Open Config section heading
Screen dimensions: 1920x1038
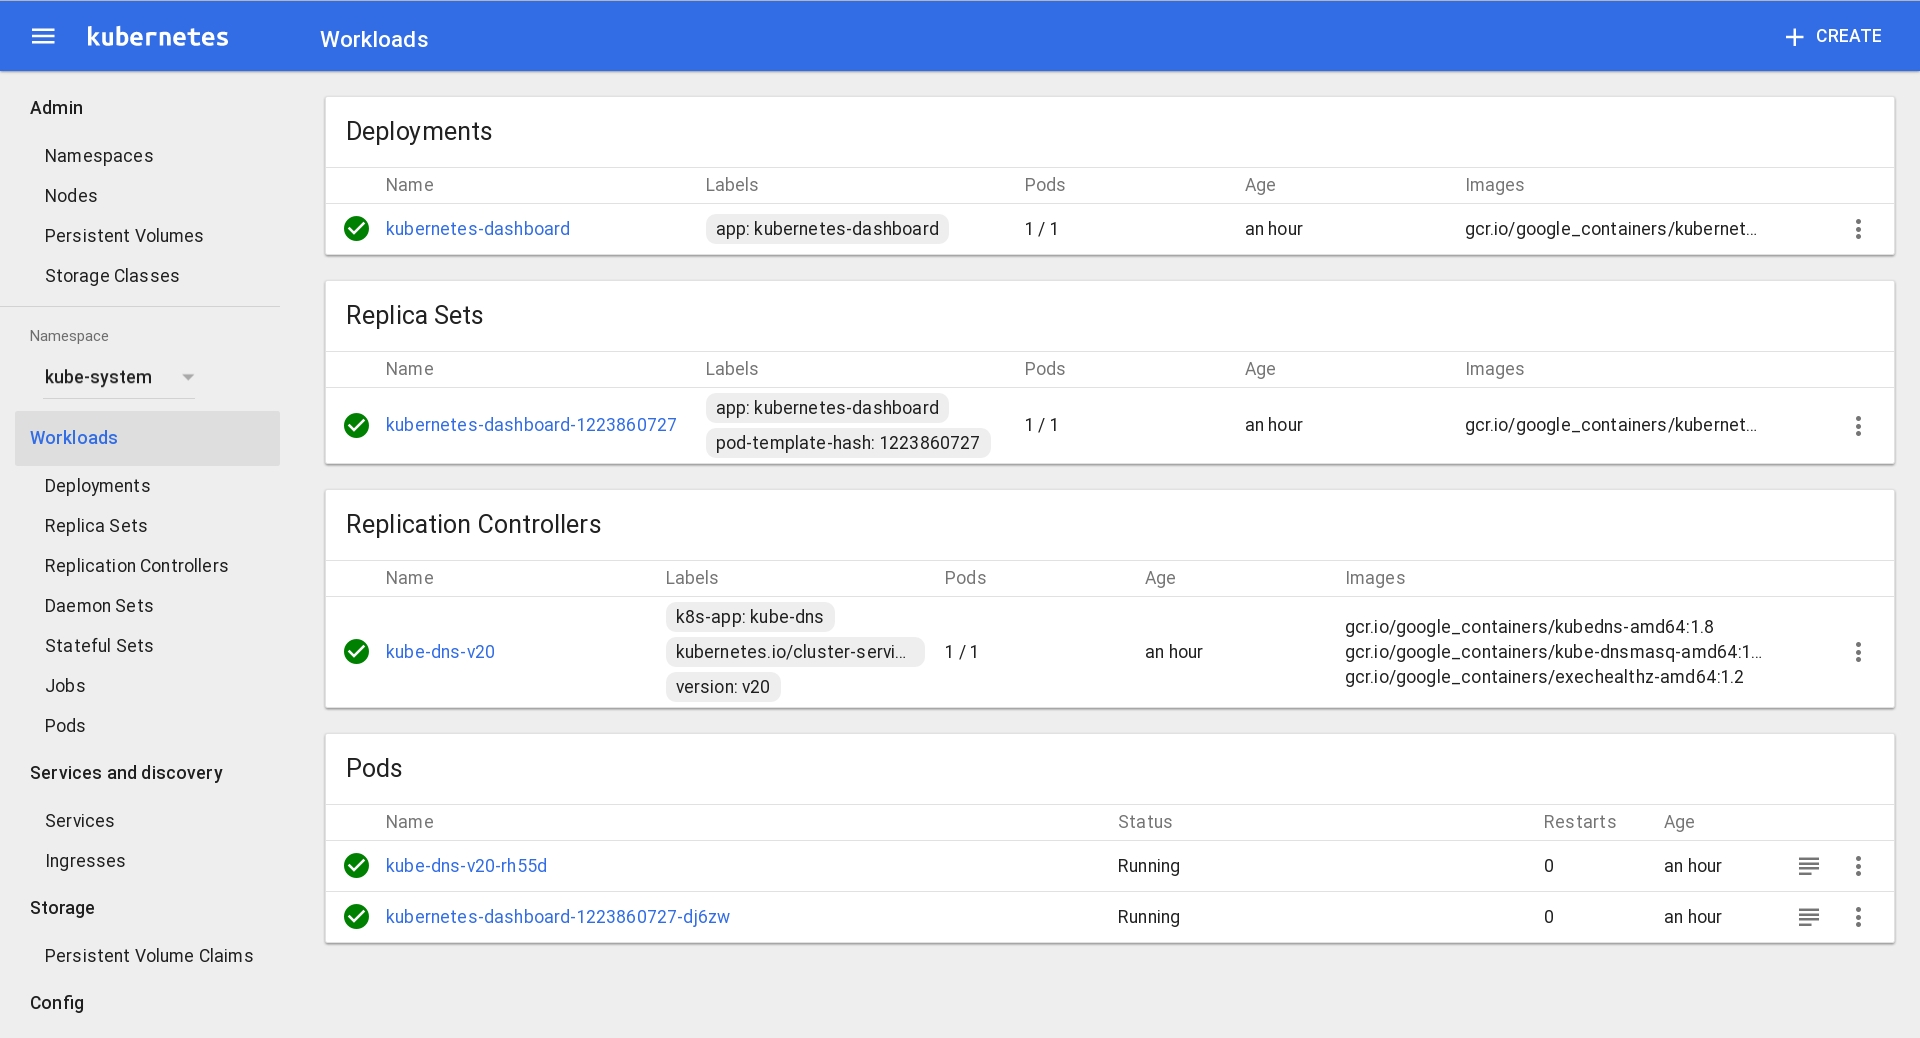(x=57, y=1003)
